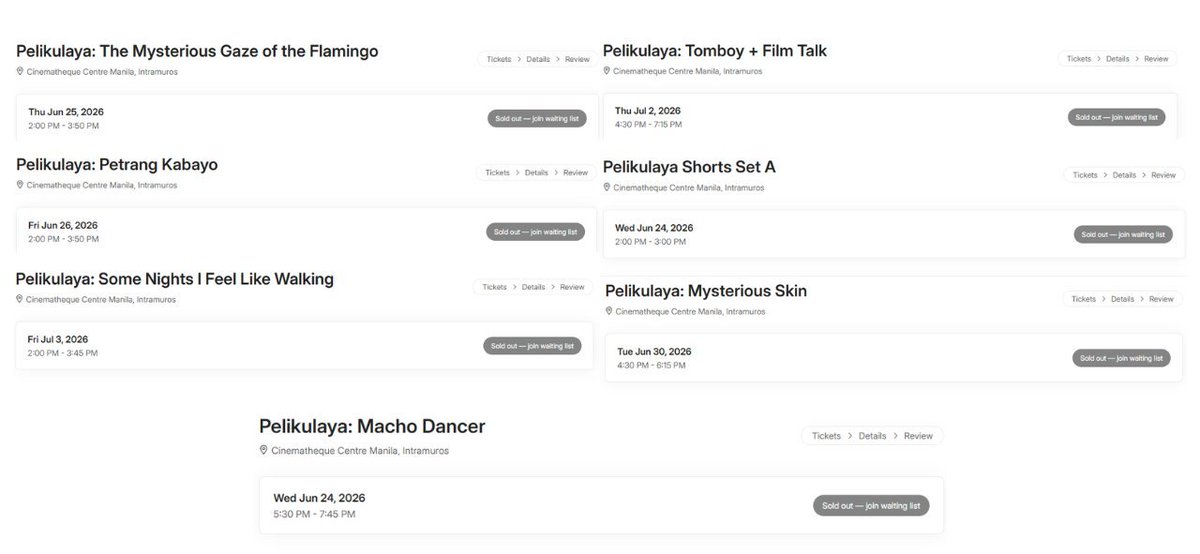The height and width of the screenshot is (554, 1200).
Task: Click the time '2:00 PM - 3:45 PM'
Action: pos(63,353)
